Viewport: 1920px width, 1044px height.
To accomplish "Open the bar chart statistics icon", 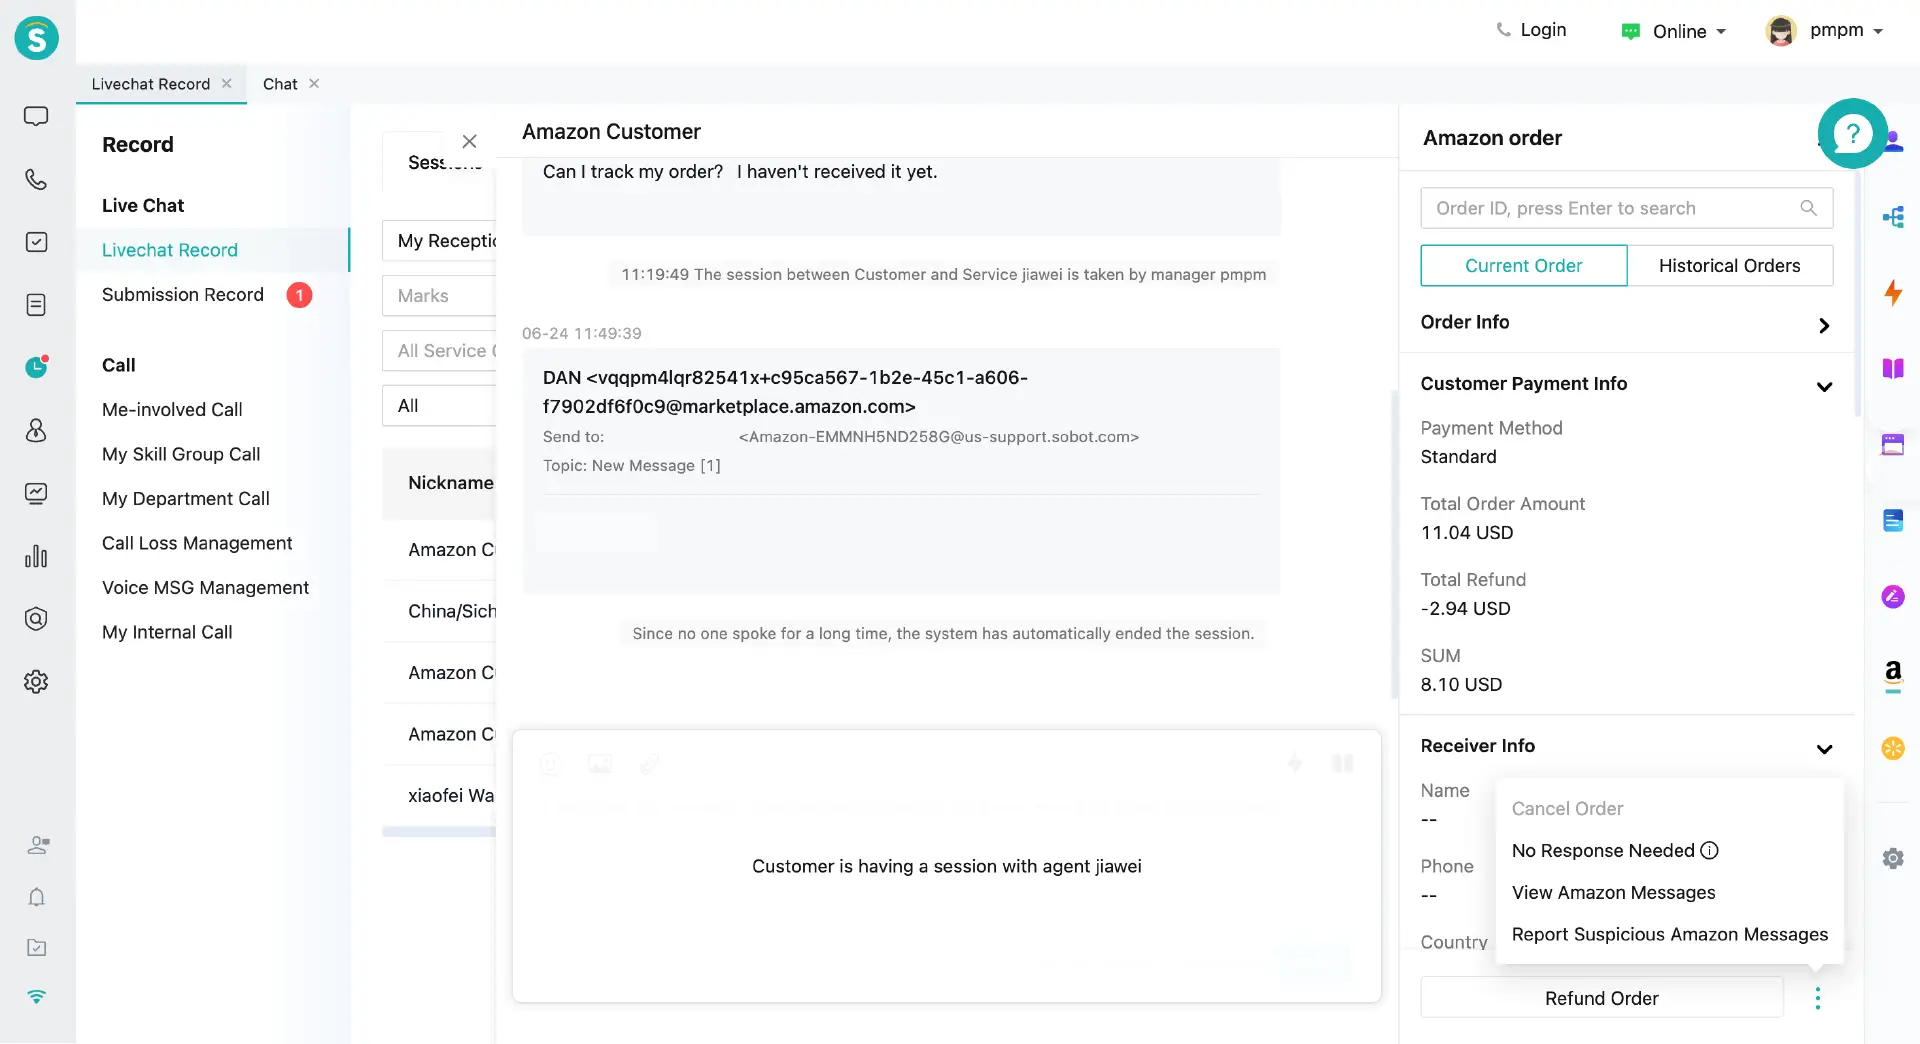I will click(x=36, y=556).
